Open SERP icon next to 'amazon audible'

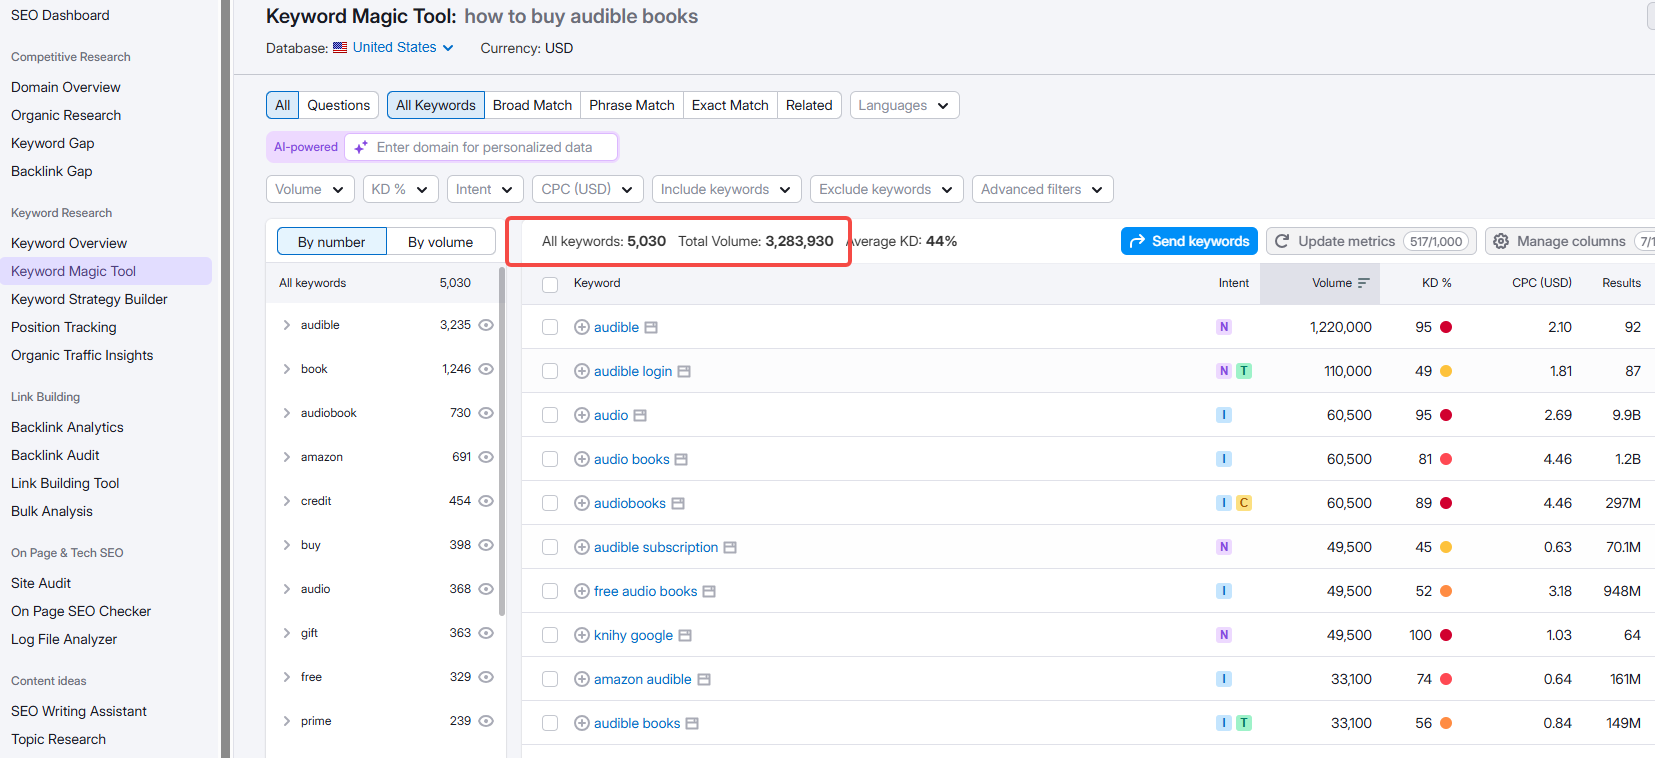[x=704, y=680]
